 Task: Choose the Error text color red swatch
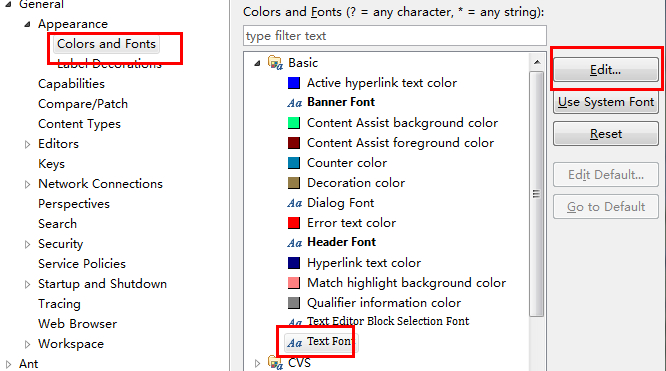click(x=294, y=223)
